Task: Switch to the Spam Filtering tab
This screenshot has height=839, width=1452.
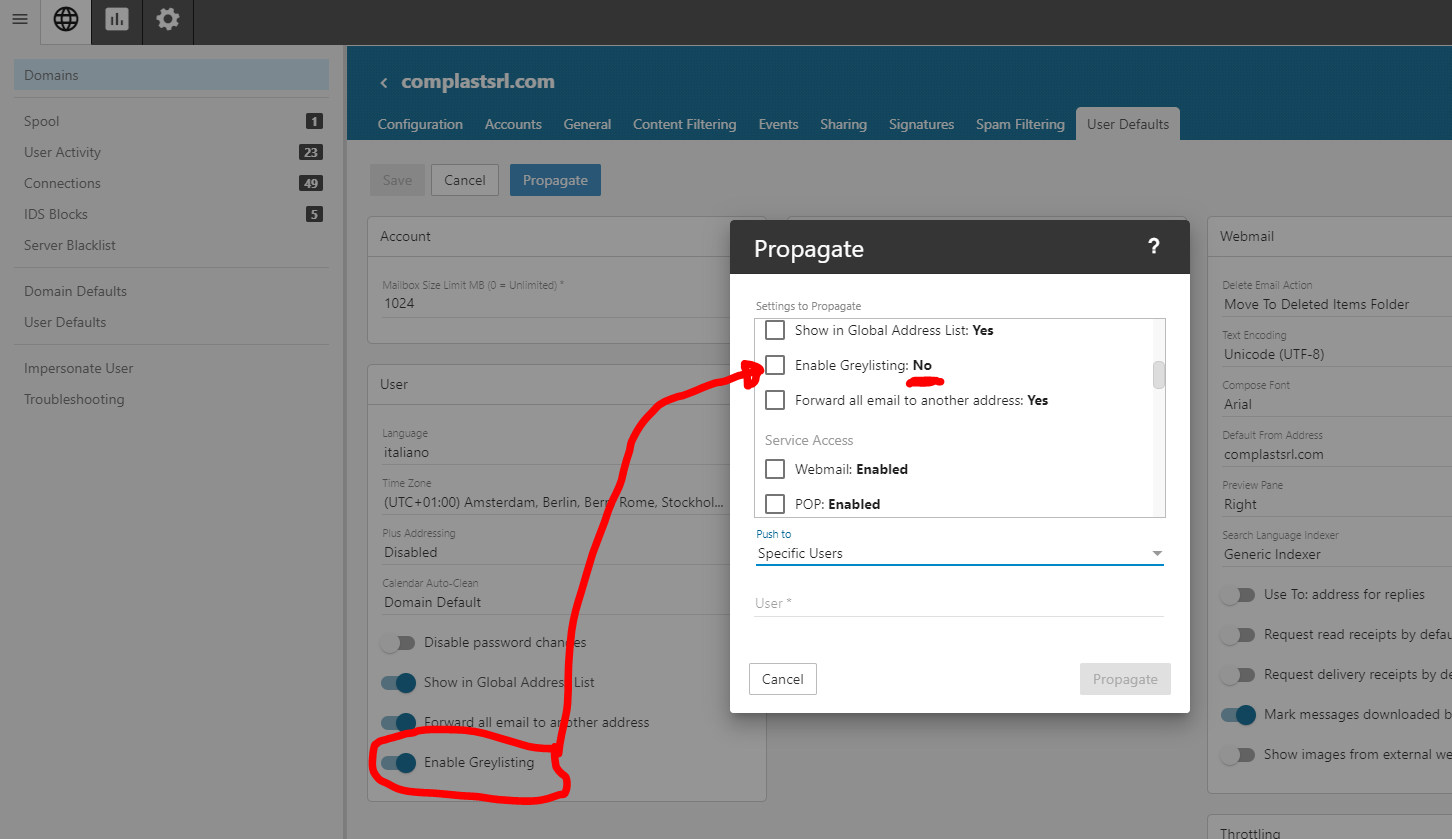Action: tap(1020, 125)
